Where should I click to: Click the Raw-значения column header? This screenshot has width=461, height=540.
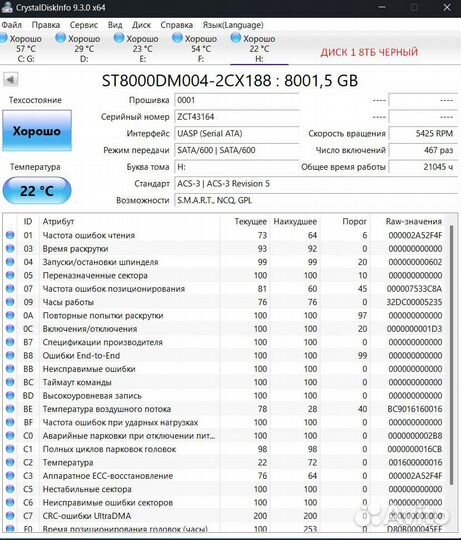point(413,221)
